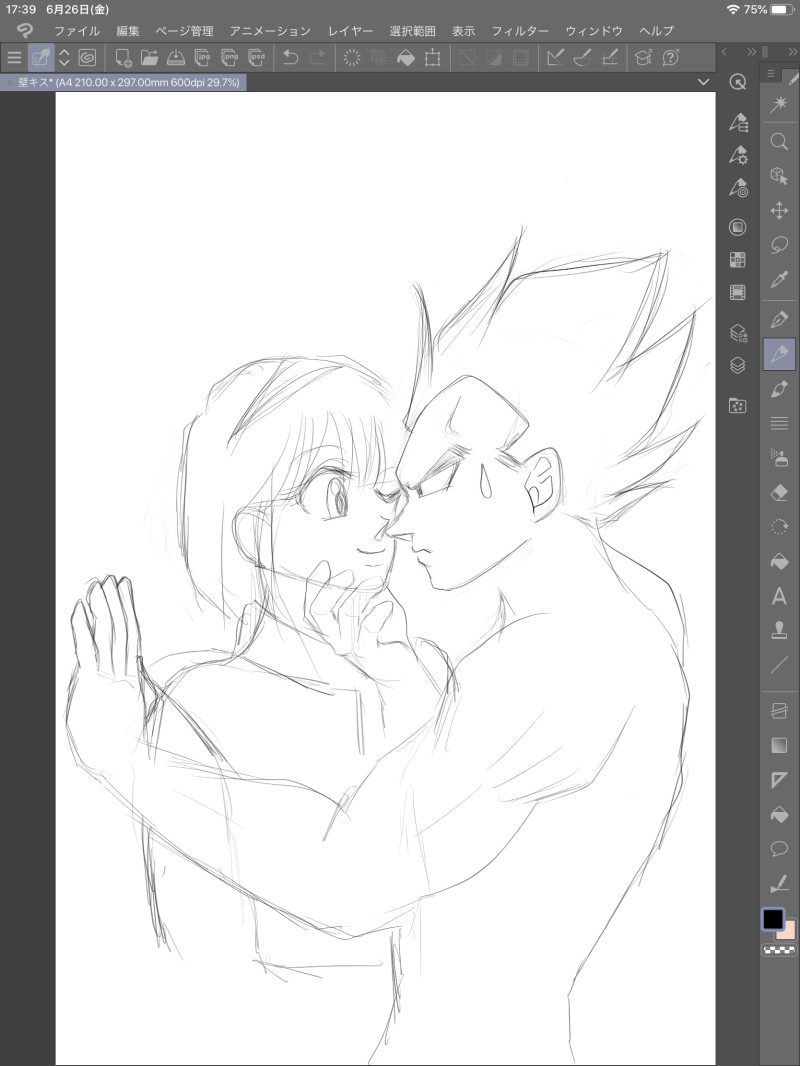Toggle Snap to Special Ruler
The height and width of the screenshot is (1066, 800).
pyautogui.click(x=582, y=58)
